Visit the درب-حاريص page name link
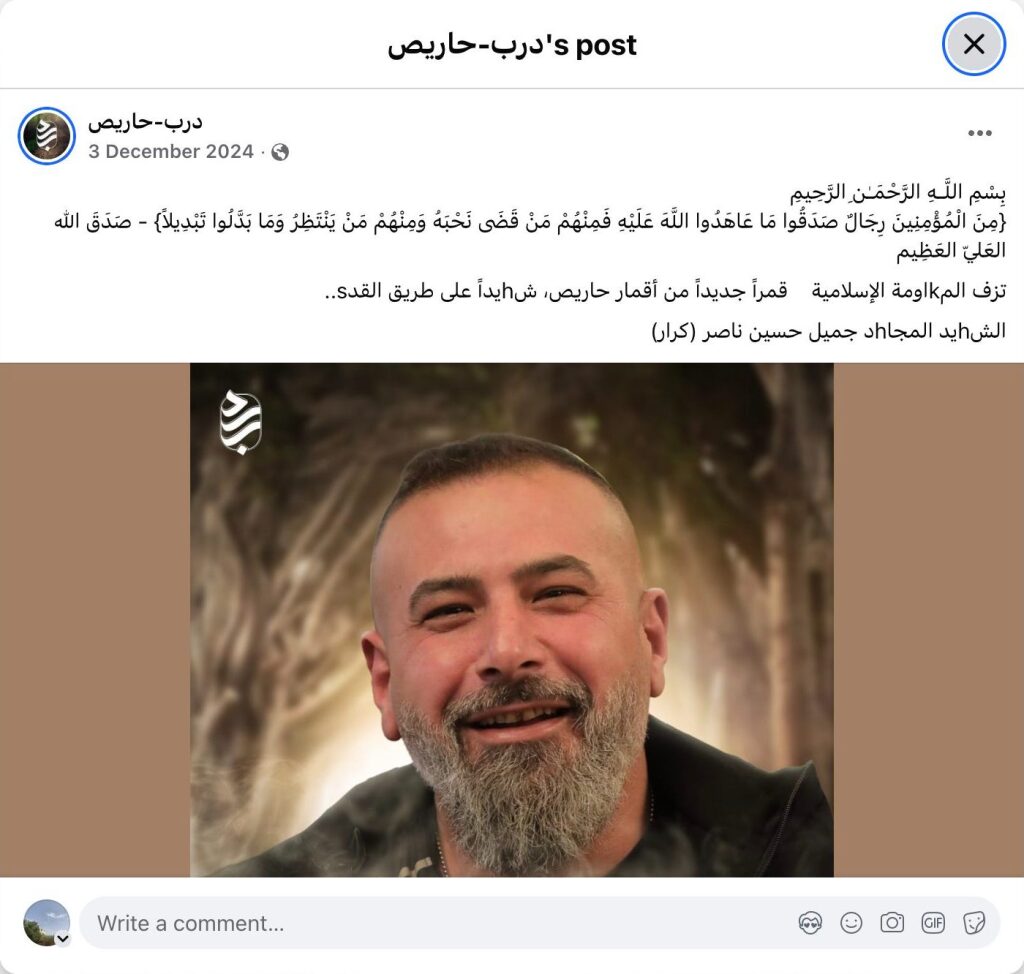This screenshot has height=974, width=1024. click(x=146, y=122)
